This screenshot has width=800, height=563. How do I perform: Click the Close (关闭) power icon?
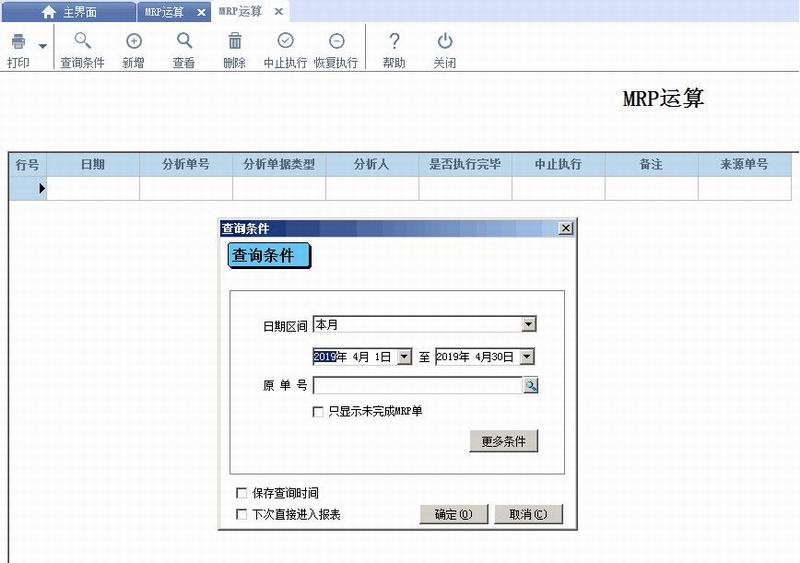(445, 42)
